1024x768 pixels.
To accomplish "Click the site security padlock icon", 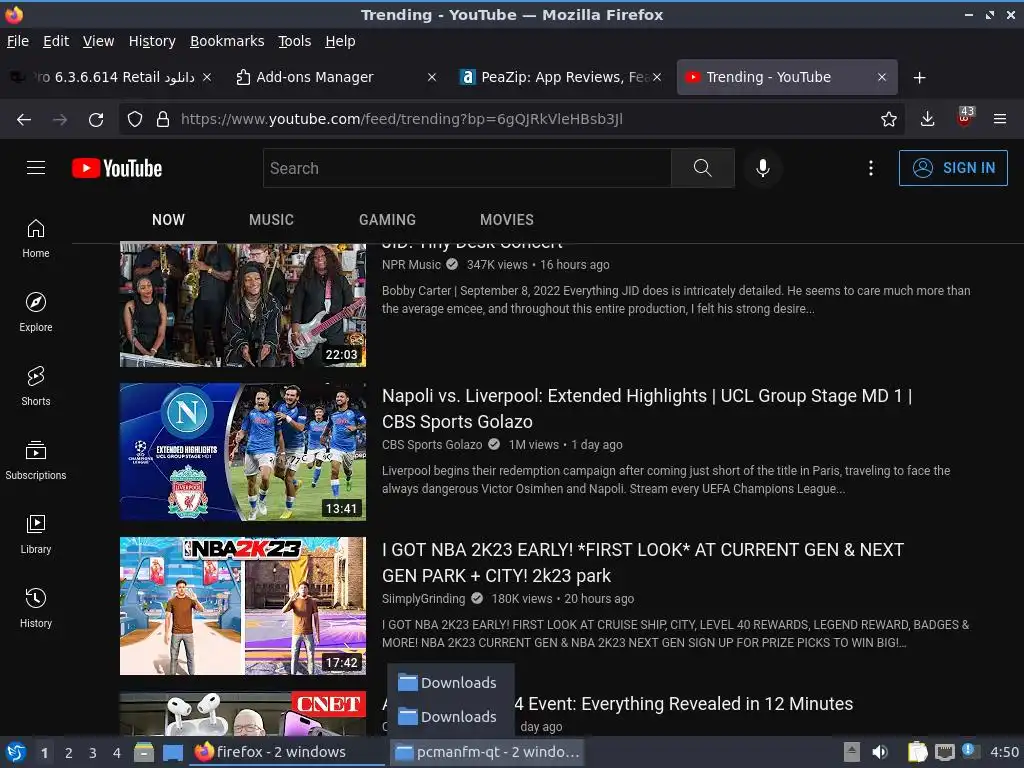I will [x=163, y=119].
